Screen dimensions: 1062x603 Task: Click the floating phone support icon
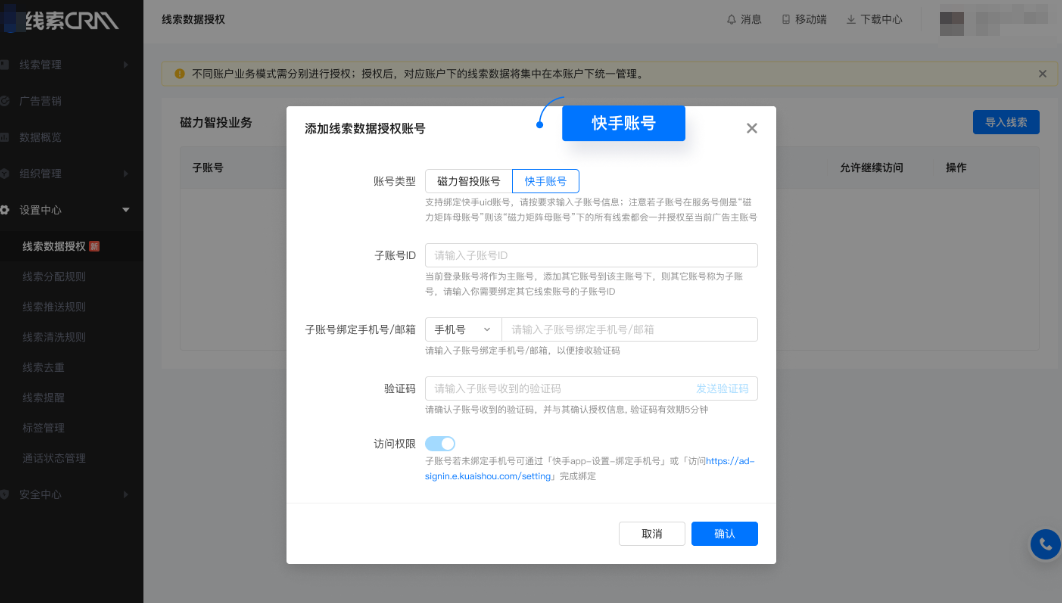tap(1045, 544)
